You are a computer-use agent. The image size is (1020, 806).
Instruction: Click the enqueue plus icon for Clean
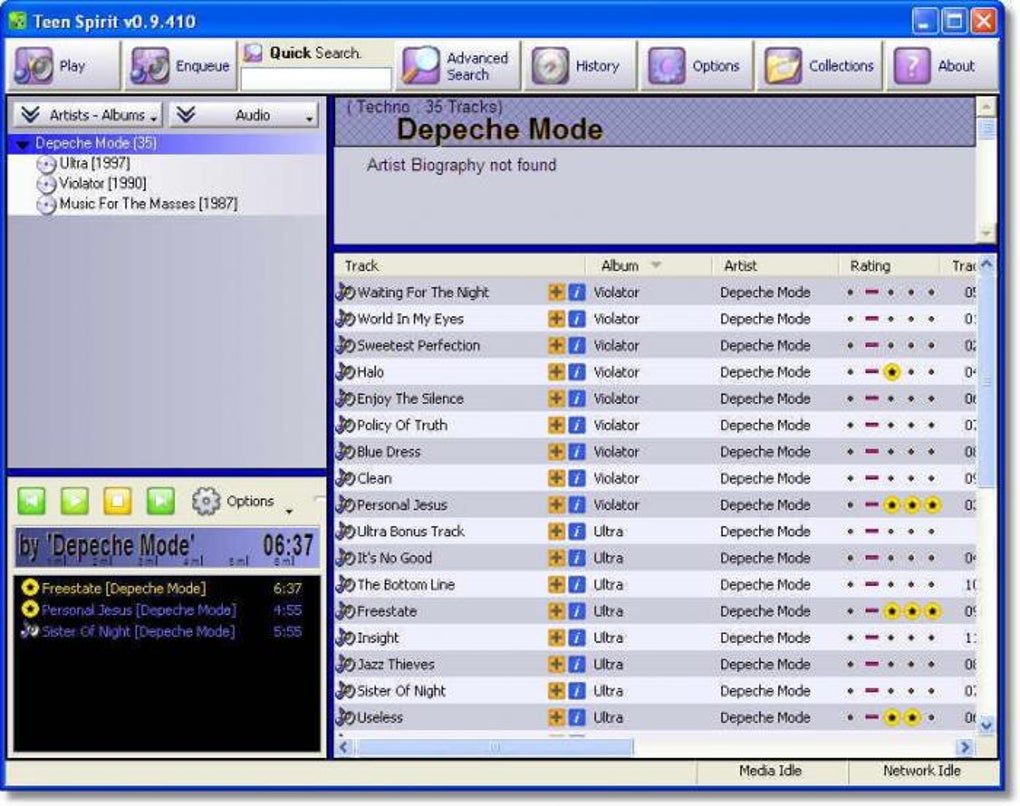[556, 478]
